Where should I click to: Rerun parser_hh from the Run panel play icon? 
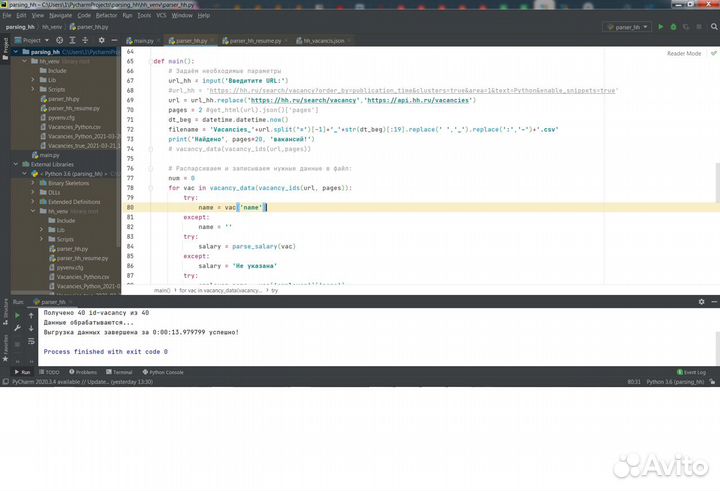click(17, 316)
